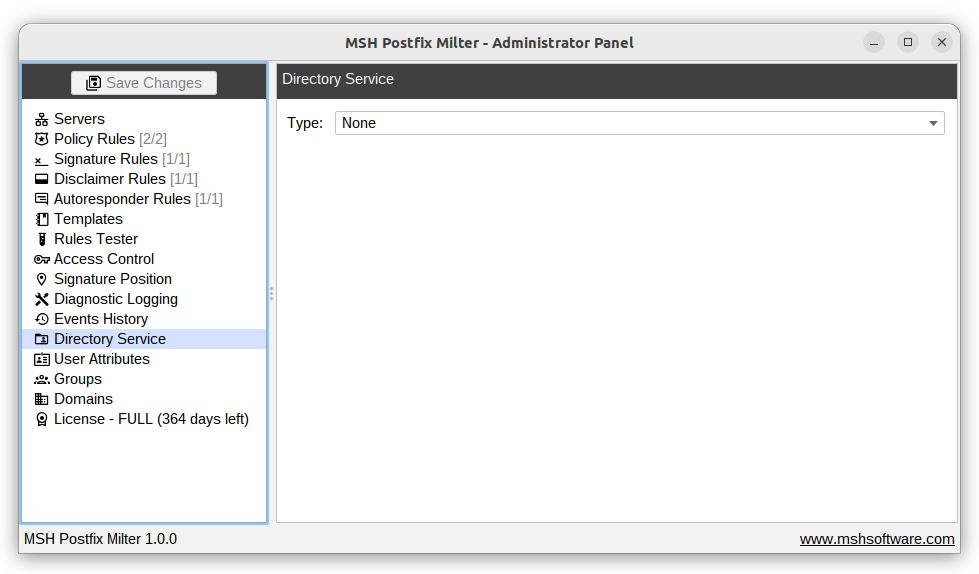Click the Directory Service panel header
Screen dimensions: 979x574
(x=617, y=80)
